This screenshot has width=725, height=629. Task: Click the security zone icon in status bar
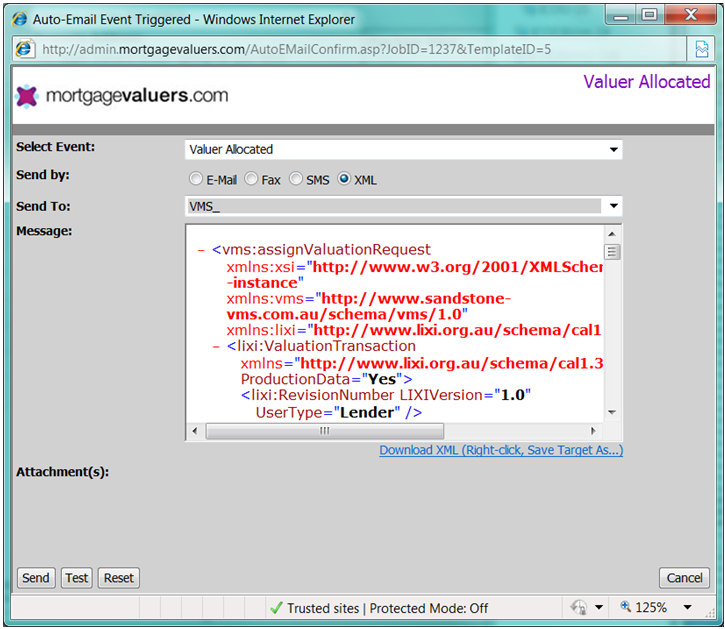[578, 607]
